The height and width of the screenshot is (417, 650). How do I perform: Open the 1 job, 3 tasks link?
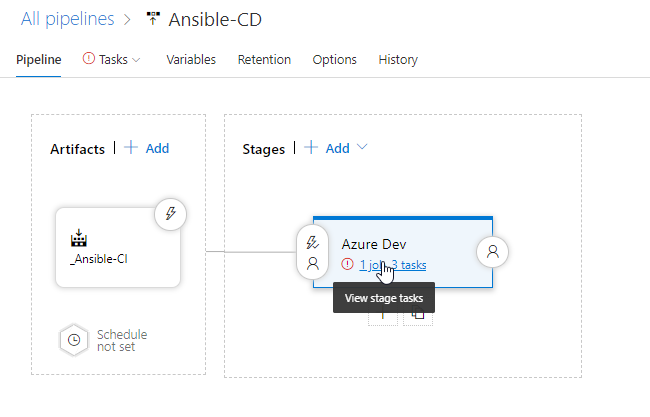point(393,265)
